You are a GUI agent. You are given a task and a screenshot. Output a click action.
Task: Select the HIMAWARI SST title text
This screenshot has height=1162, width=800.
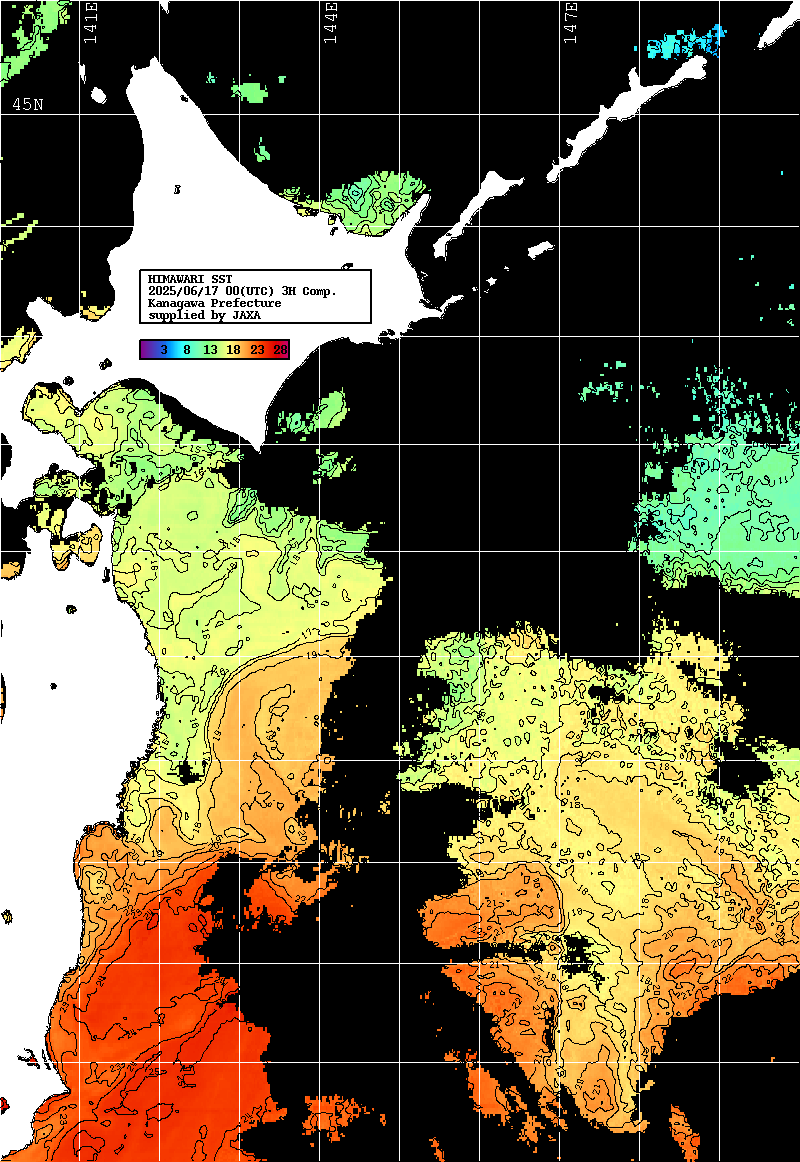click(190, 279)
